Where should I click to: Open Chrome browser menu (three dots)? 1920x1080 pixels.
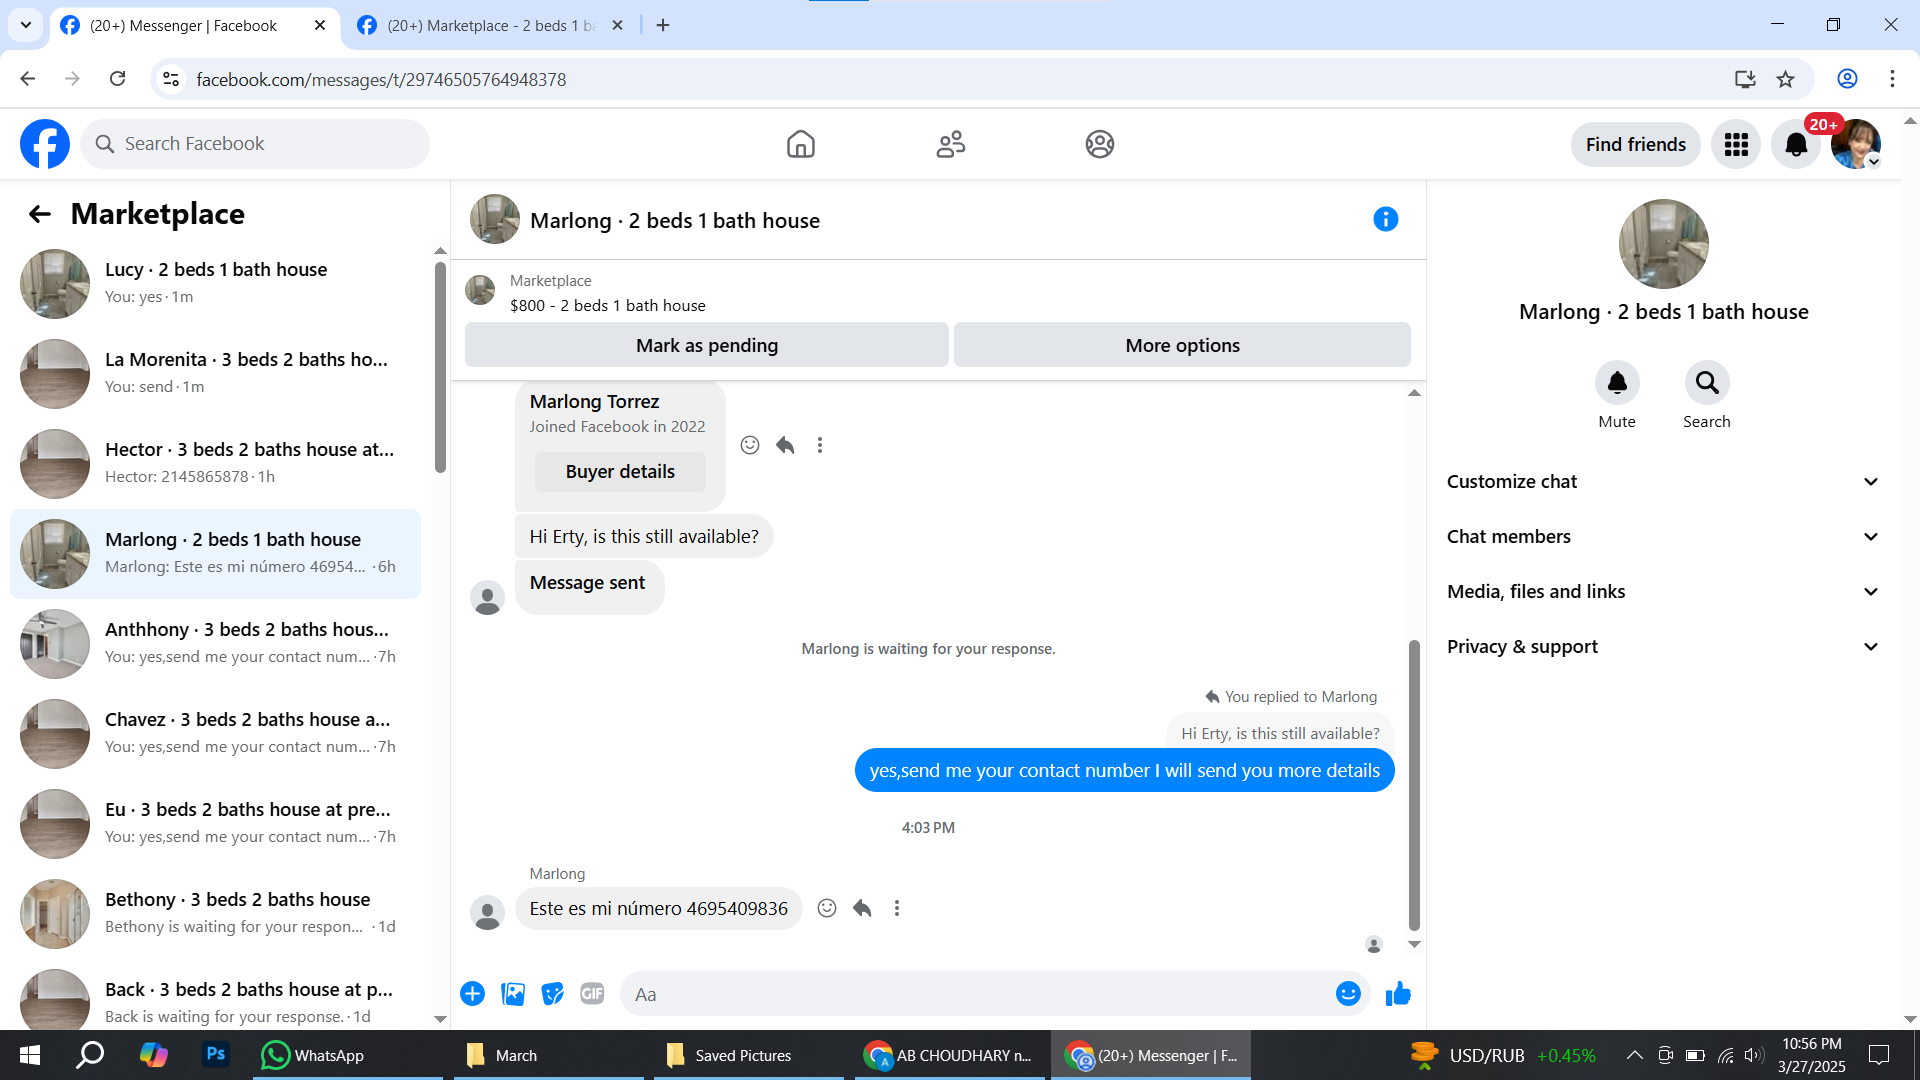(1892, 79)
